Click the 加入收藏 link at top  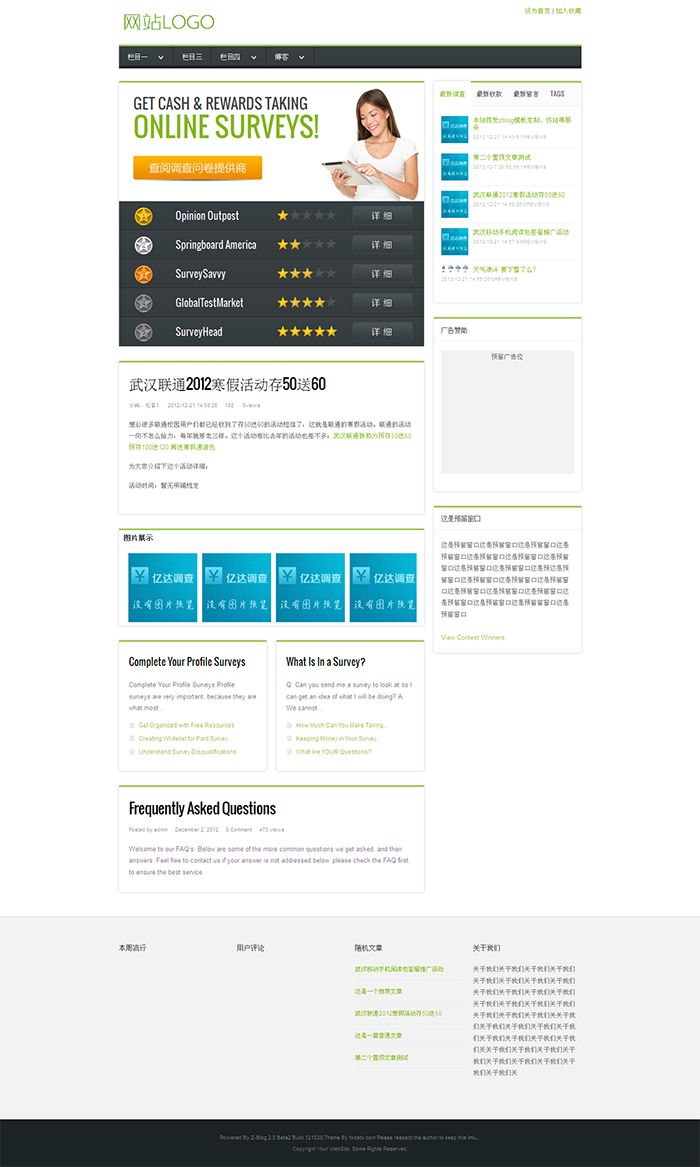(568, 11)
